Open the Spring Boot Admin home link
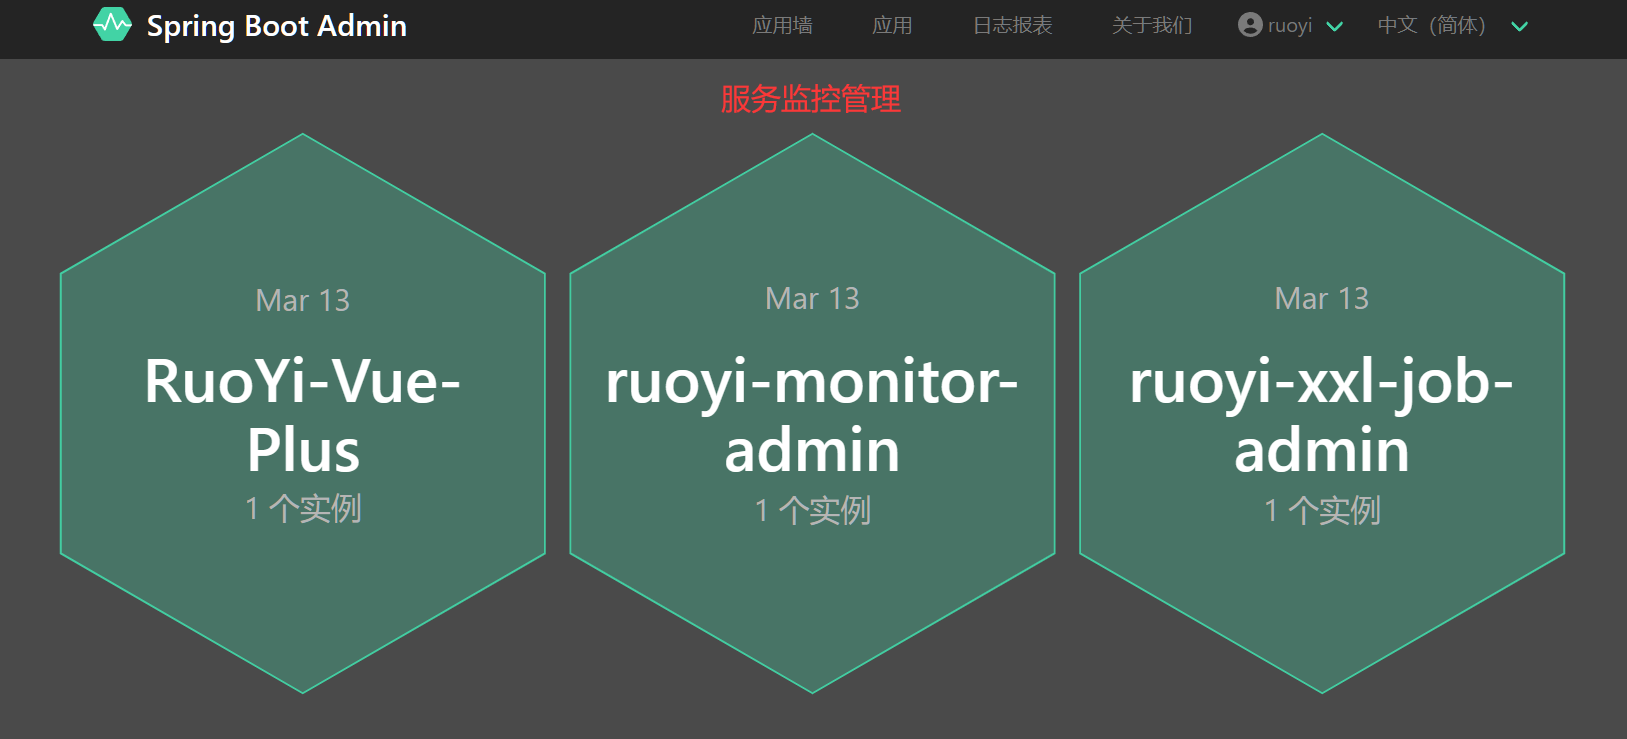The image size is (1627, 739). (250, 26)
